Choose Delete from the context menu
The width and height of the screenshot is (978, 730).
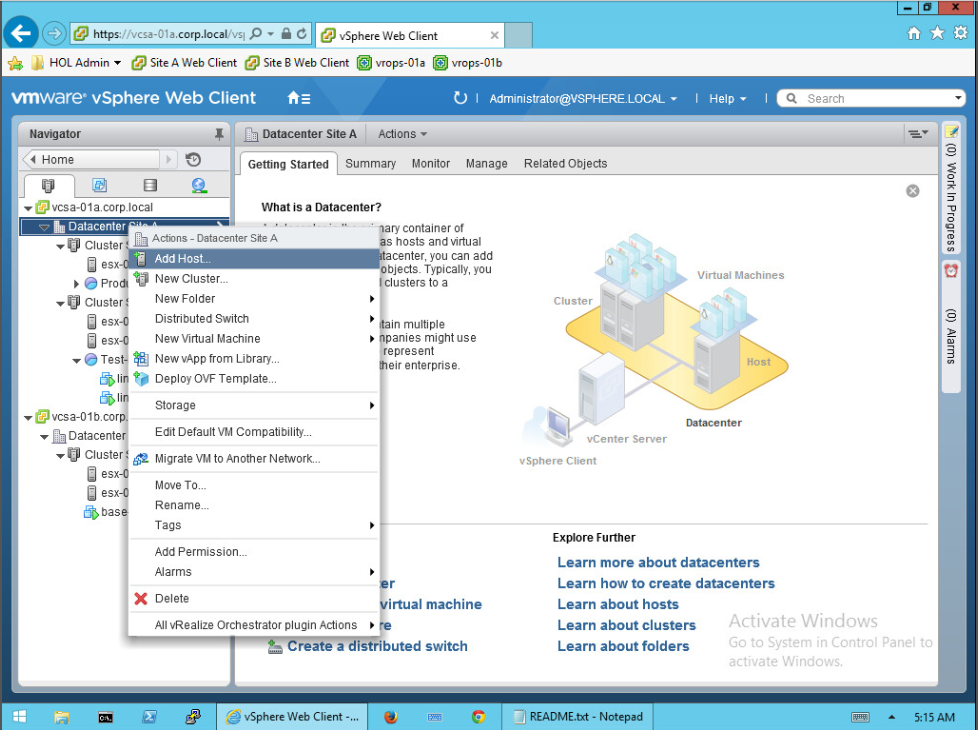[x=254, y=598]
